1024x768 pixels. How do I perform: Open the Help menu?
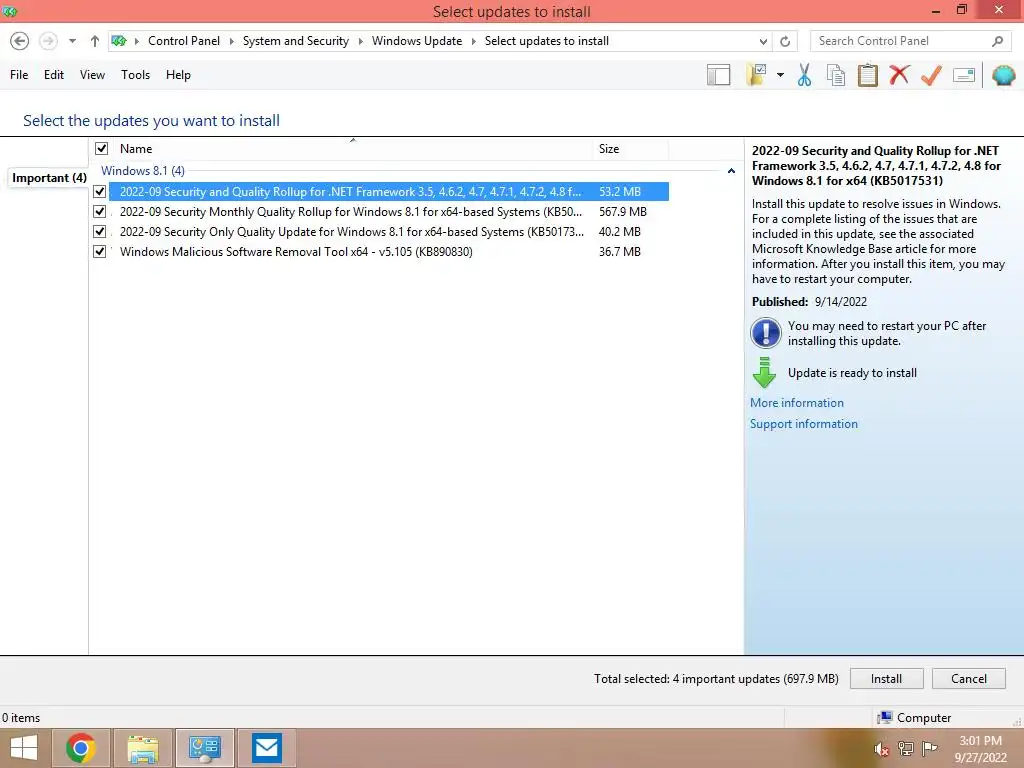(178, 75)
